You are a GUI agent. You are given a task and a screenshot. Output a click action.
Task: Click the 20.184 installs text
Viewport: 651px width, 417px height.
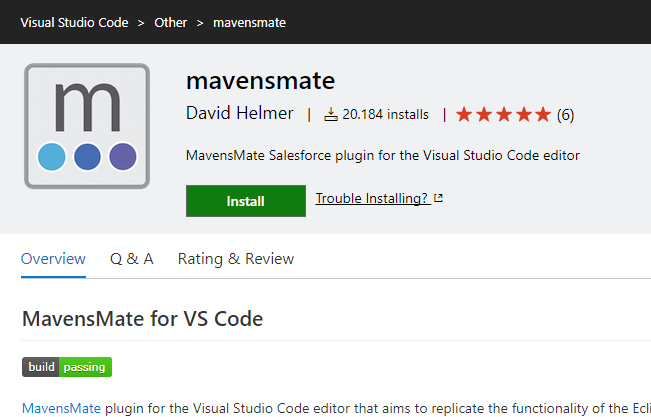pos(385,114)
